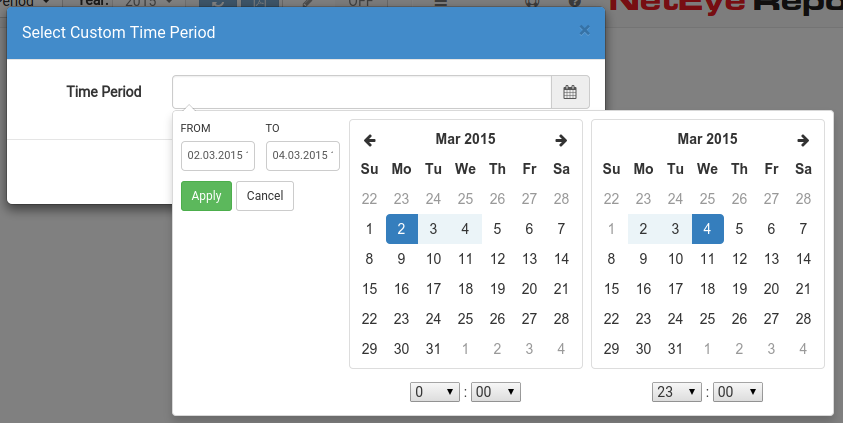Select March 4 in the right calendar
Viewport: 843px width, 423px height.
[708, 229]
